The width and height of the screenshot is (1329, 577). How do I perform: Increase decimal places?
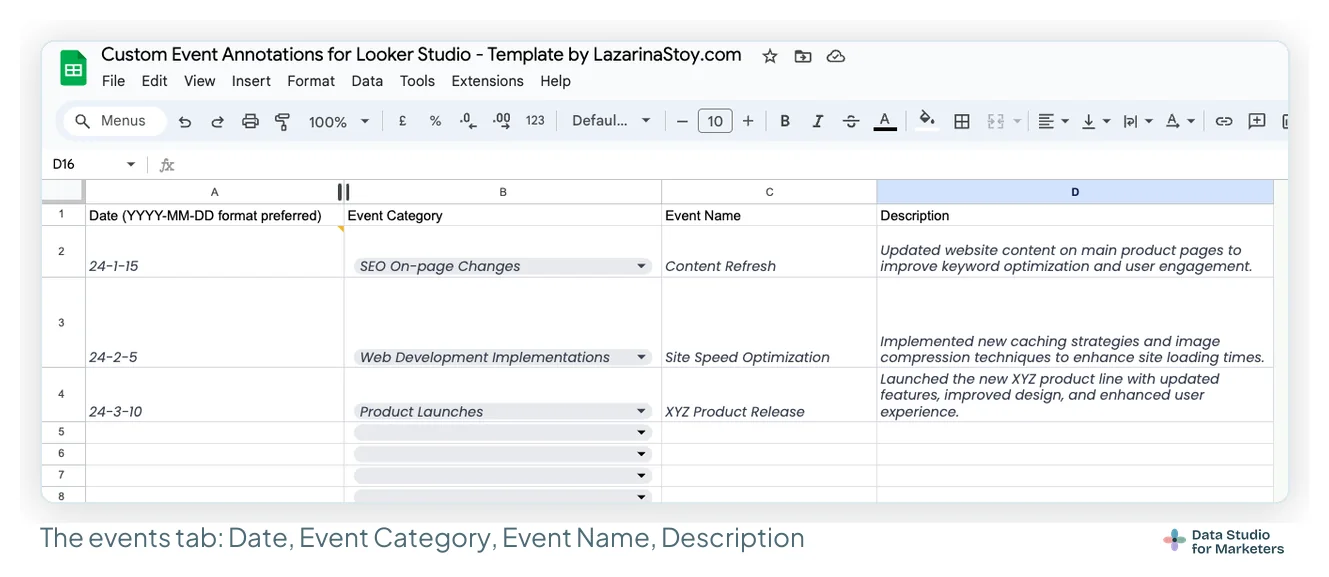tap(502, 121)
